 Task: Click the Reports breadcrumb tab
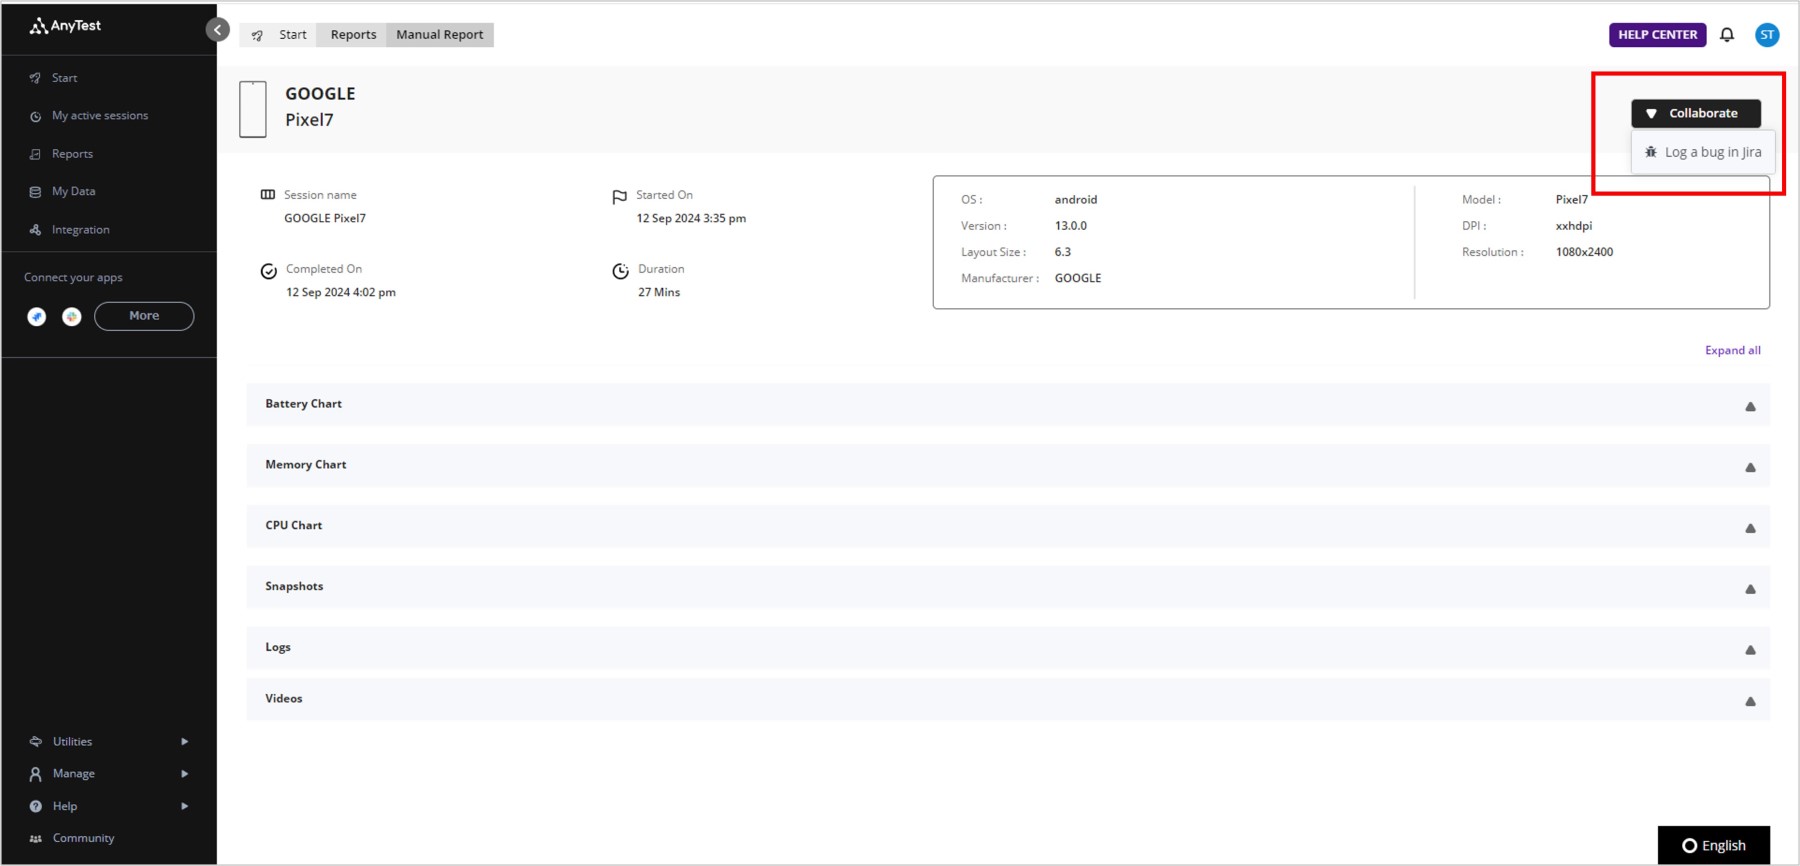pos(353,35)
